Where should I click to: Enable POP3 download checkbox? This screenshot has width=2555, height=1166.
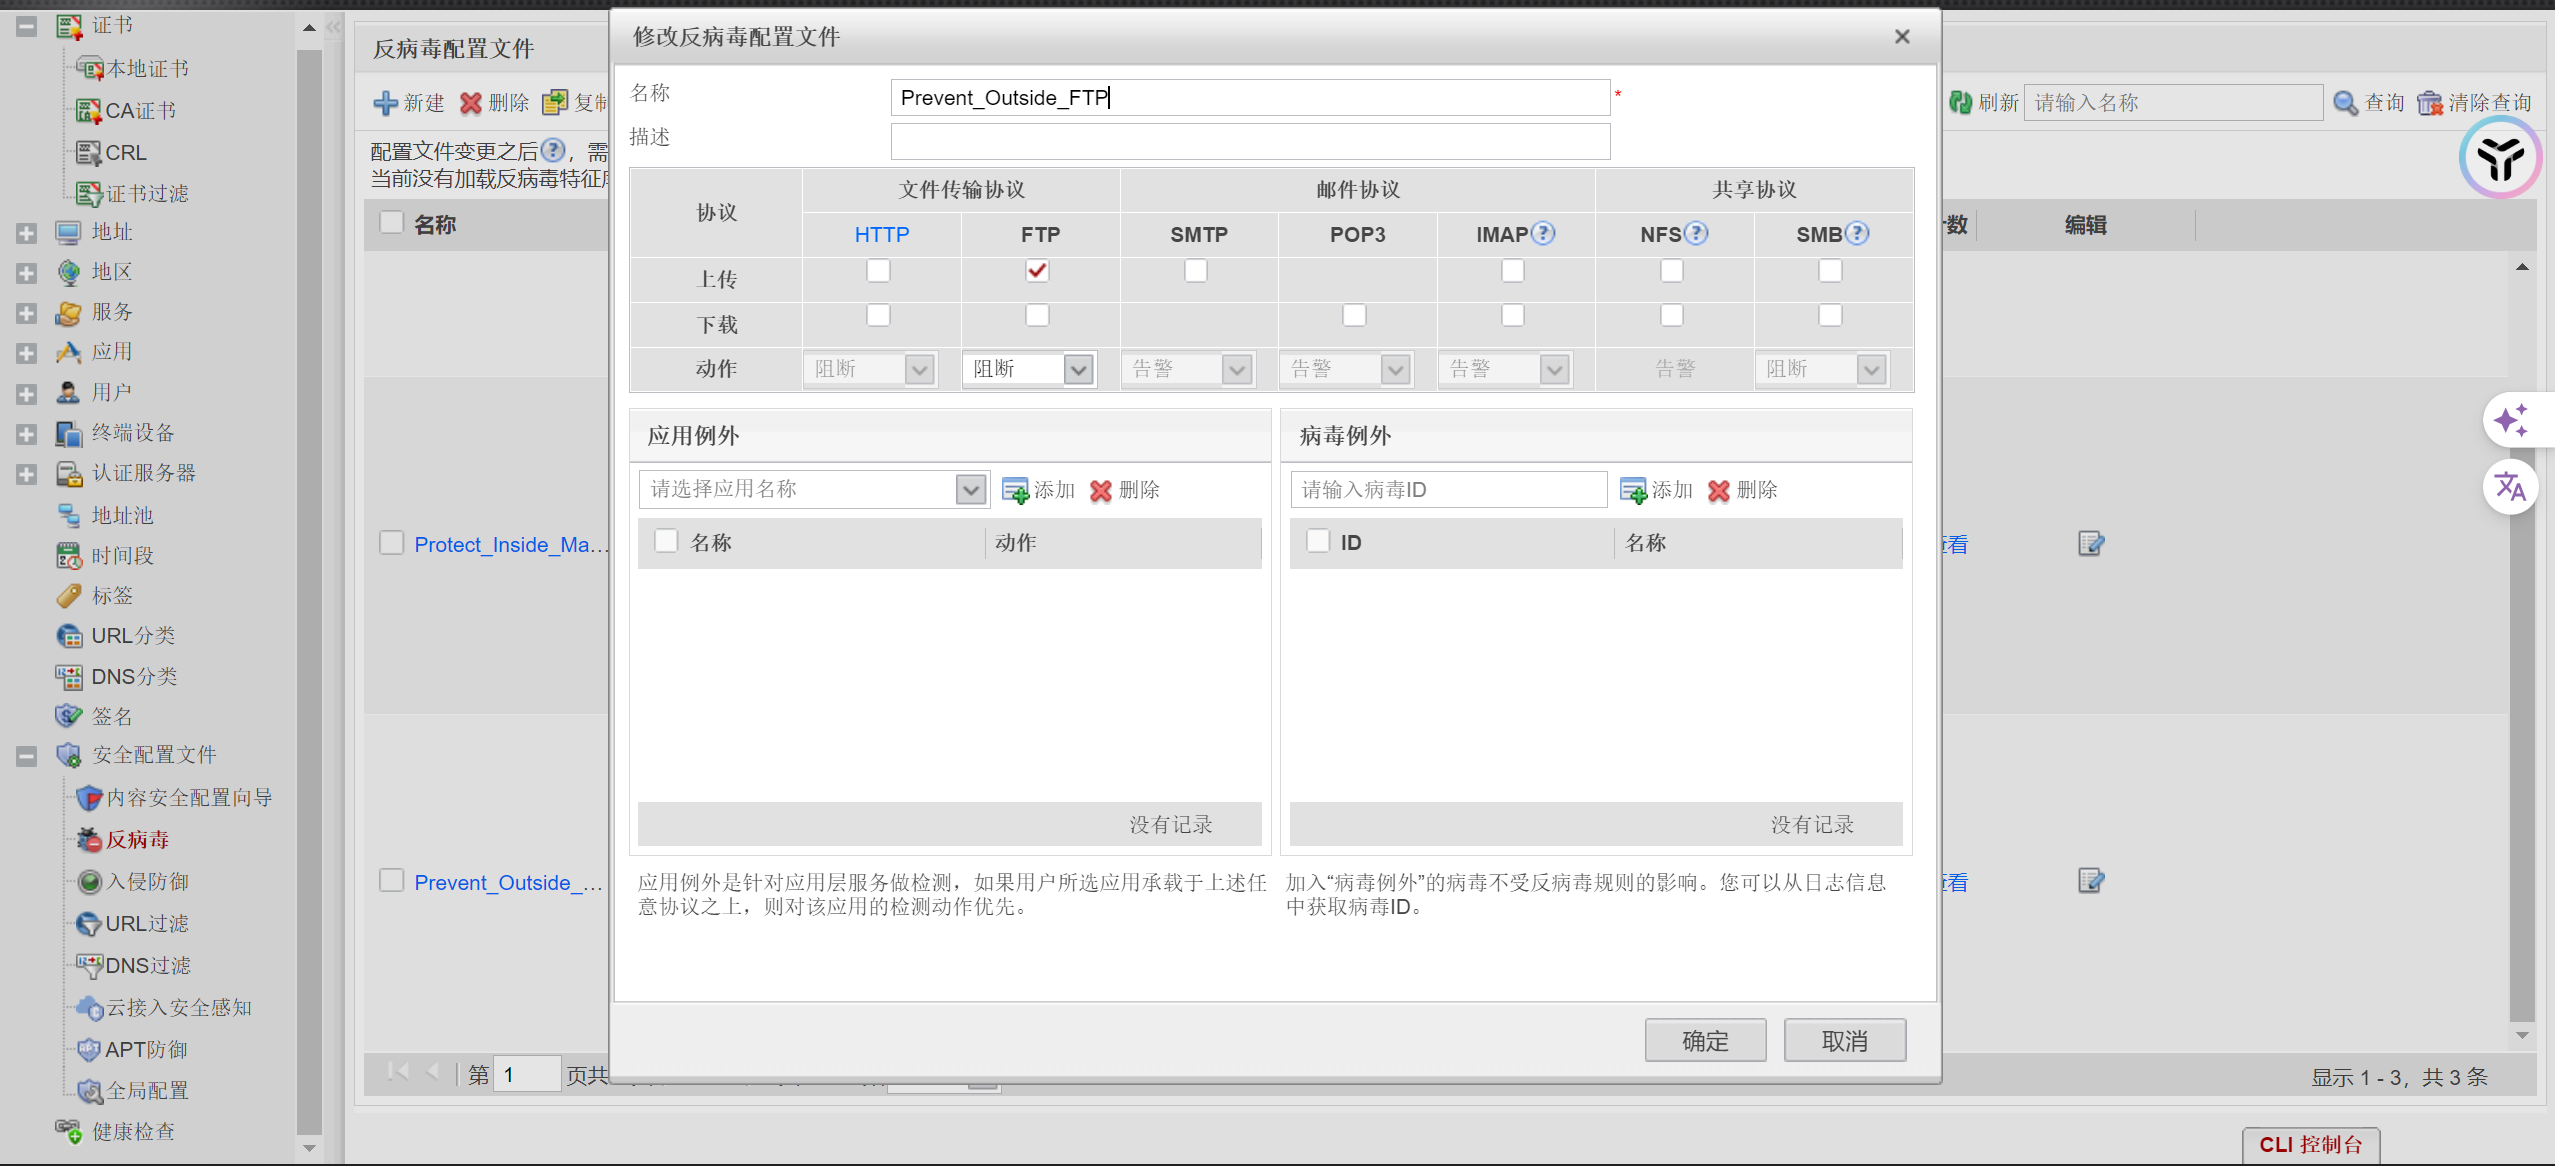tap(1354, 315)
